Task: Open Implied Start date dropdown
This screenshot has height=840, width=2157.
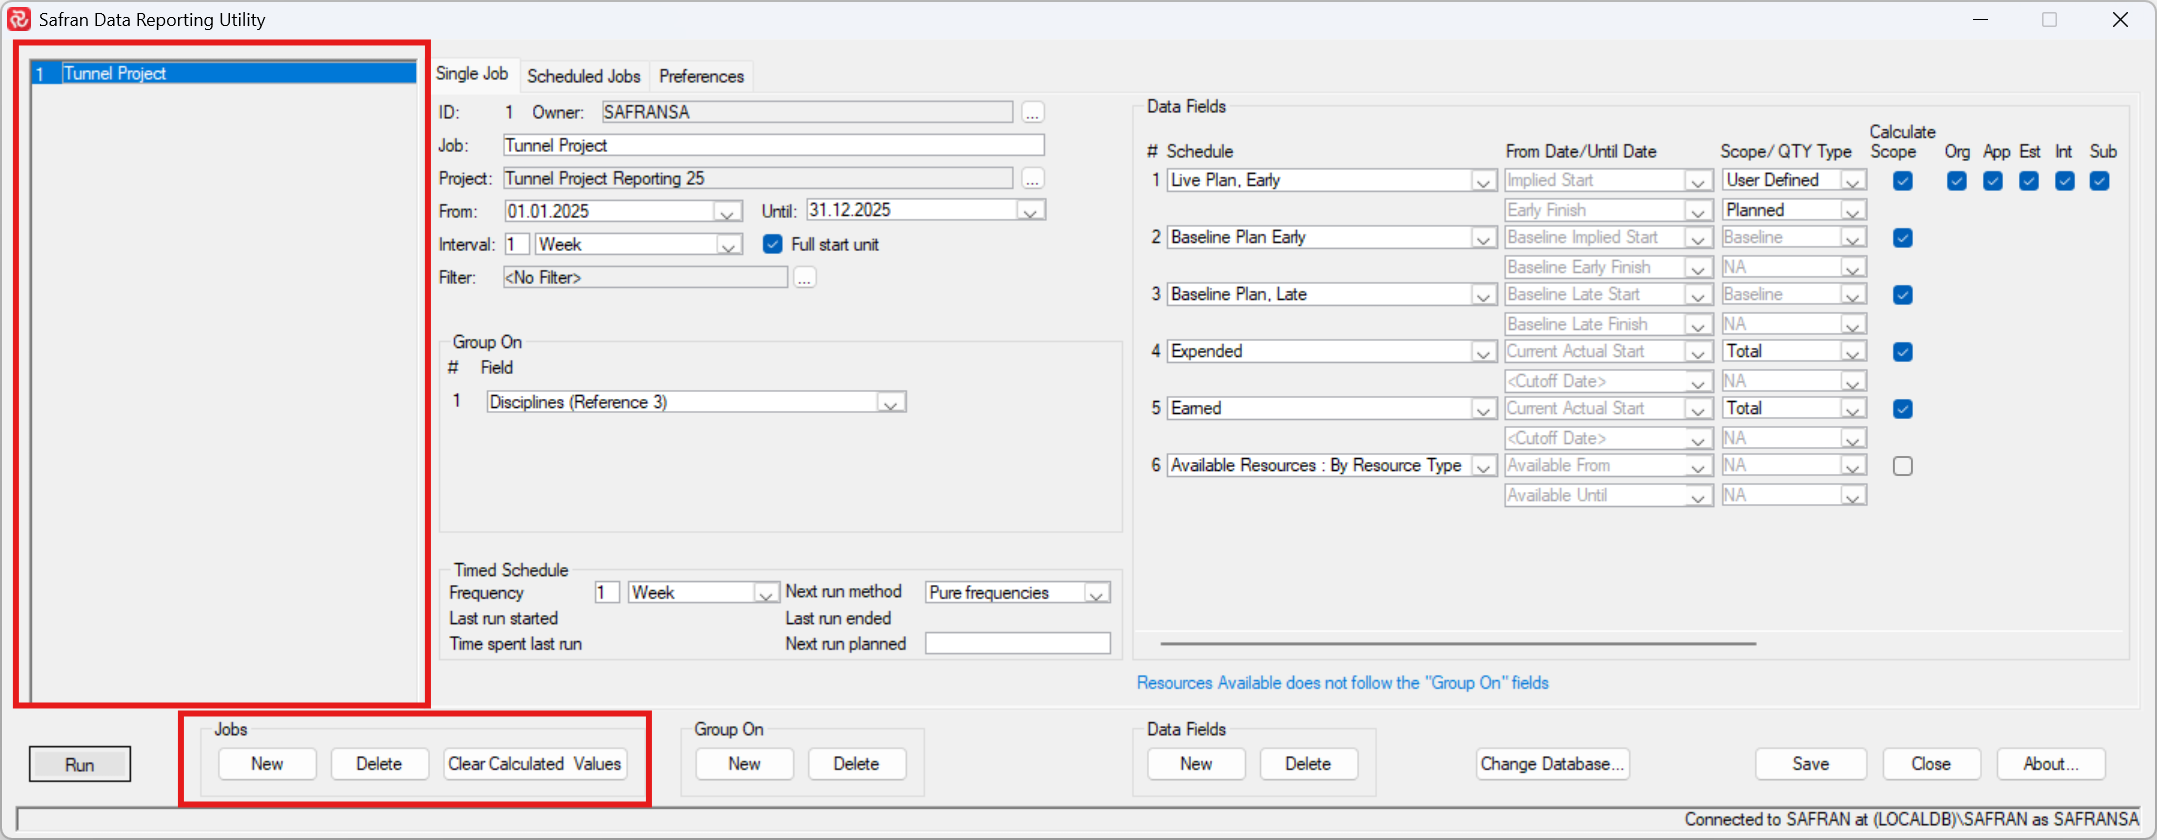Action: [x=1698, y=181]
